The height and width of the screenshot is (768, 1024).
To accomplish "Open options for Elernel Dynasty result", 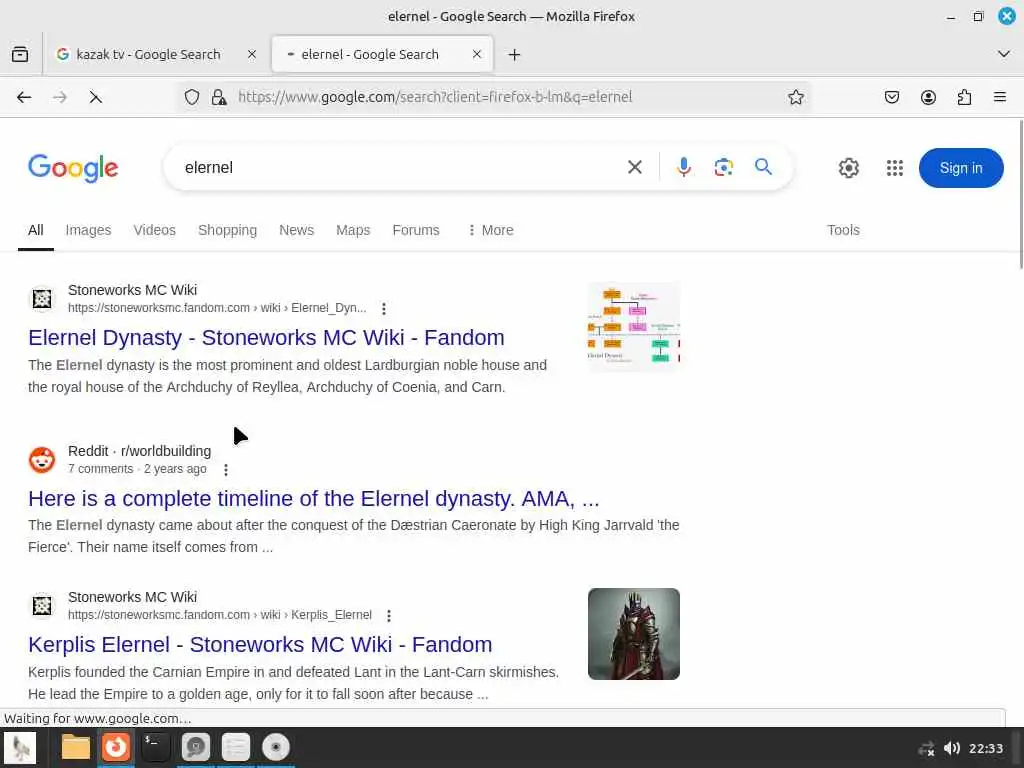I will (383, 308).
